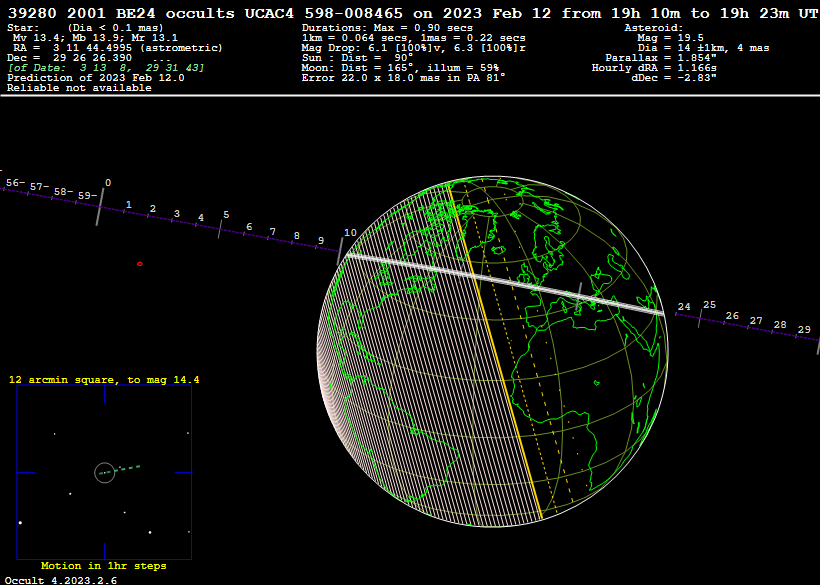Viewport: 820px width, 585px height.
Task: Click the small red circle marker
Action: 140,264
